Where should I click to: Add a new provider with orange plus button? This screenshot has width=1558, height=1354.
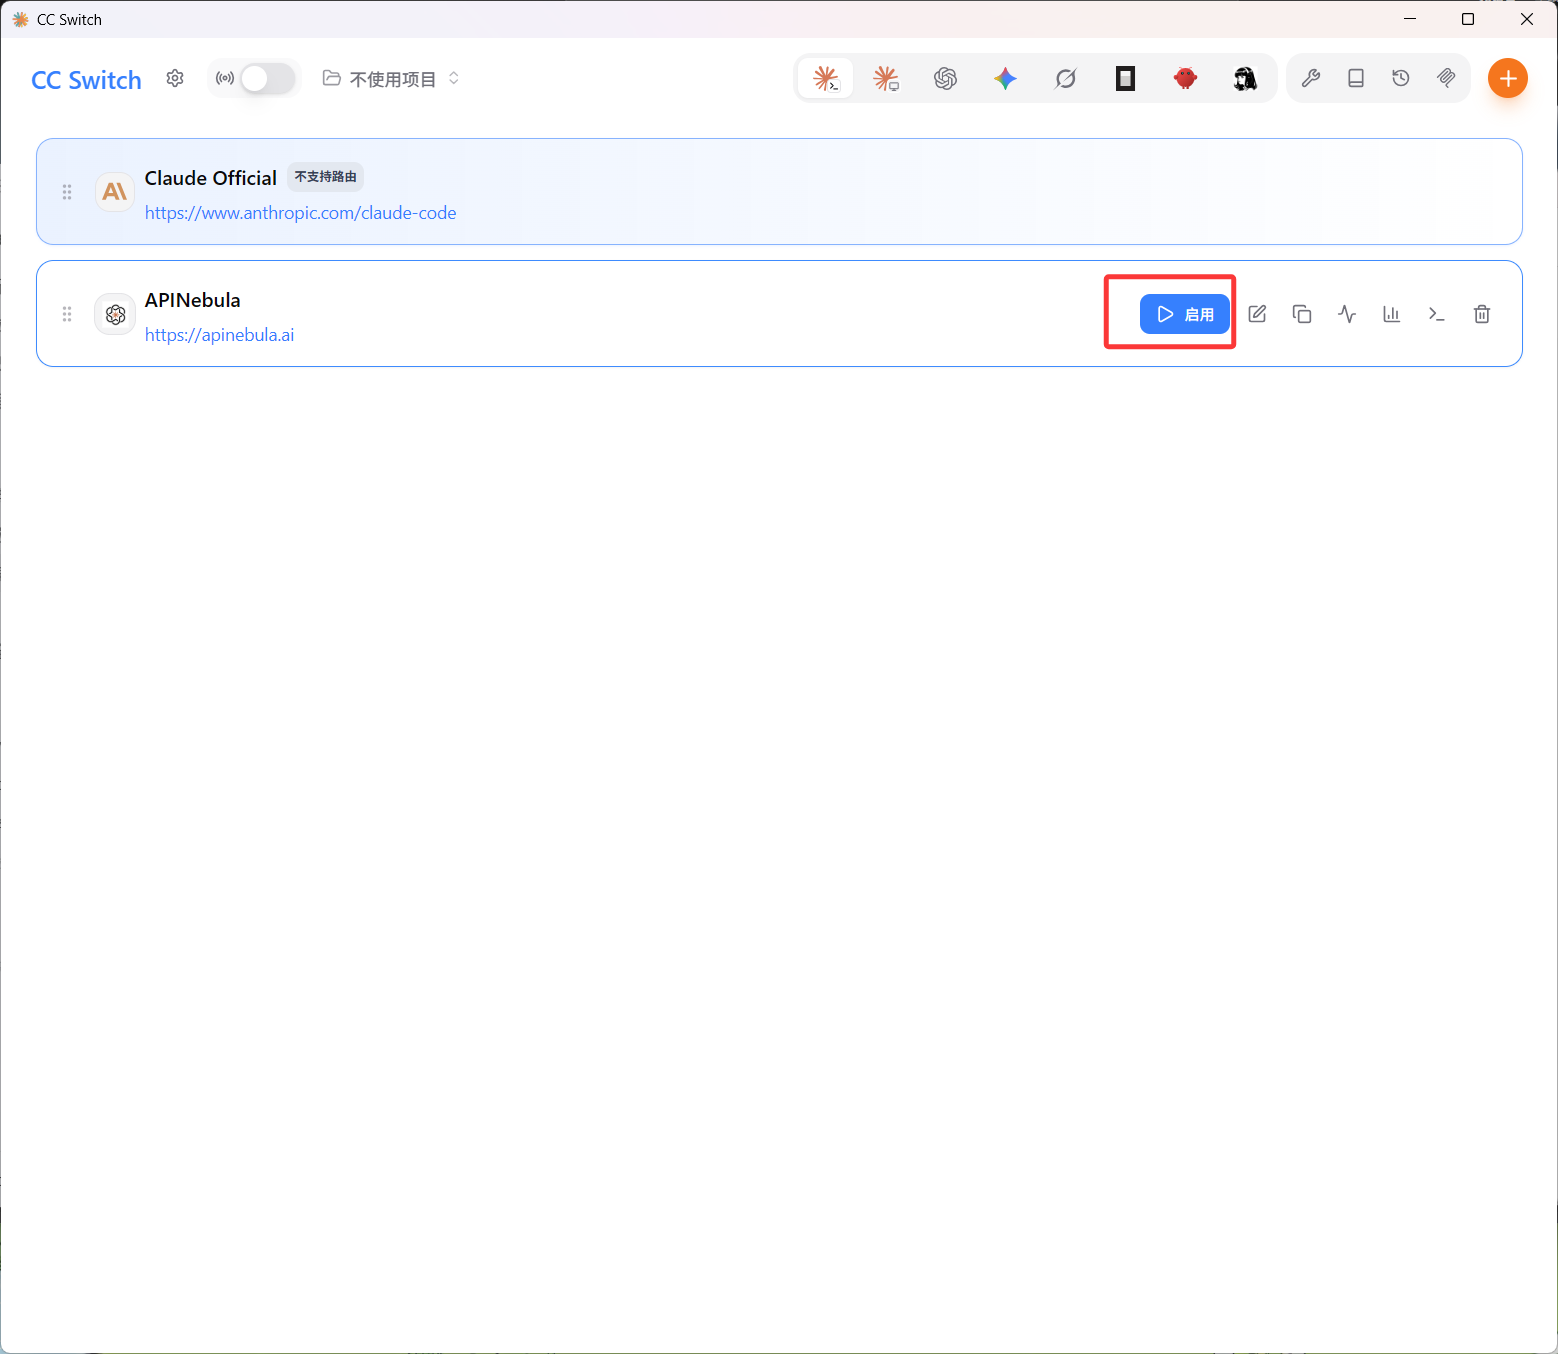click(x=1508, y=78)
